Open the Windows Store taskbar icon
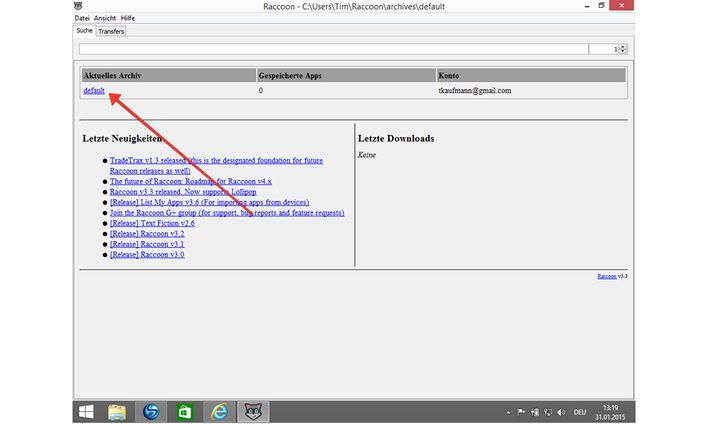 [185, 412]
